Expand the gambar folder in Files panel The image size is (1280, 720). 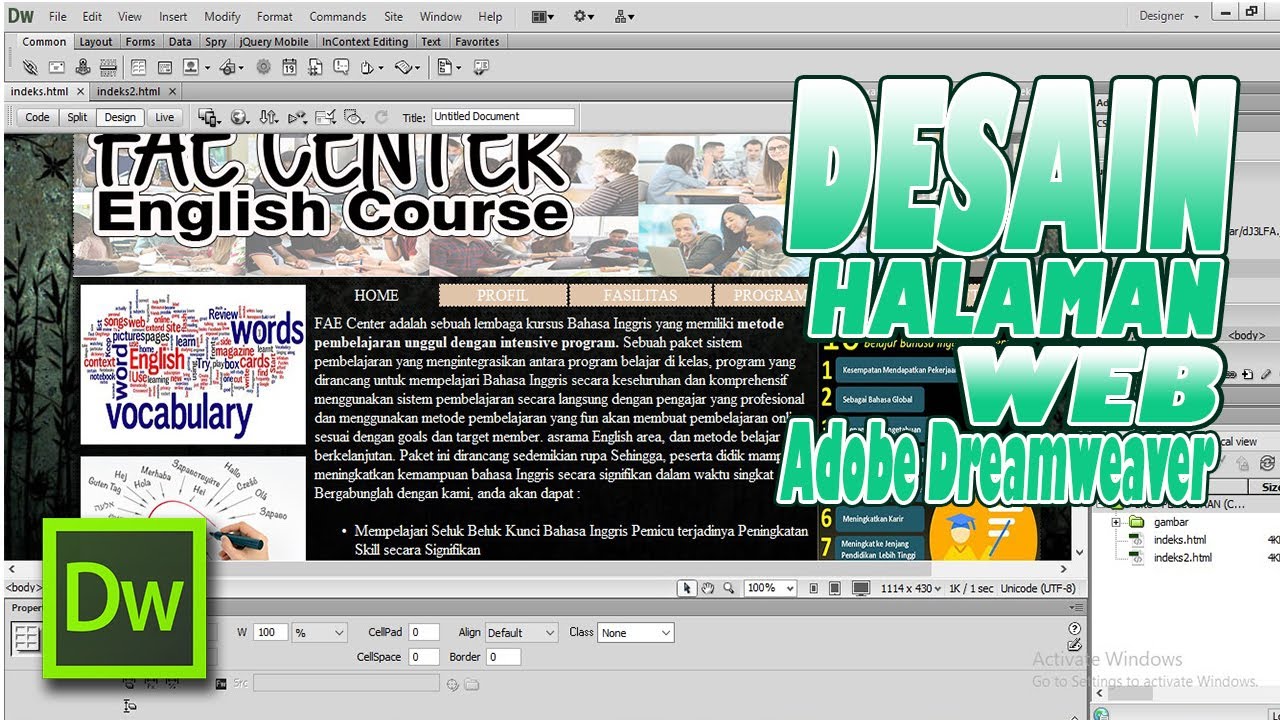click(x=1116, y=522)
